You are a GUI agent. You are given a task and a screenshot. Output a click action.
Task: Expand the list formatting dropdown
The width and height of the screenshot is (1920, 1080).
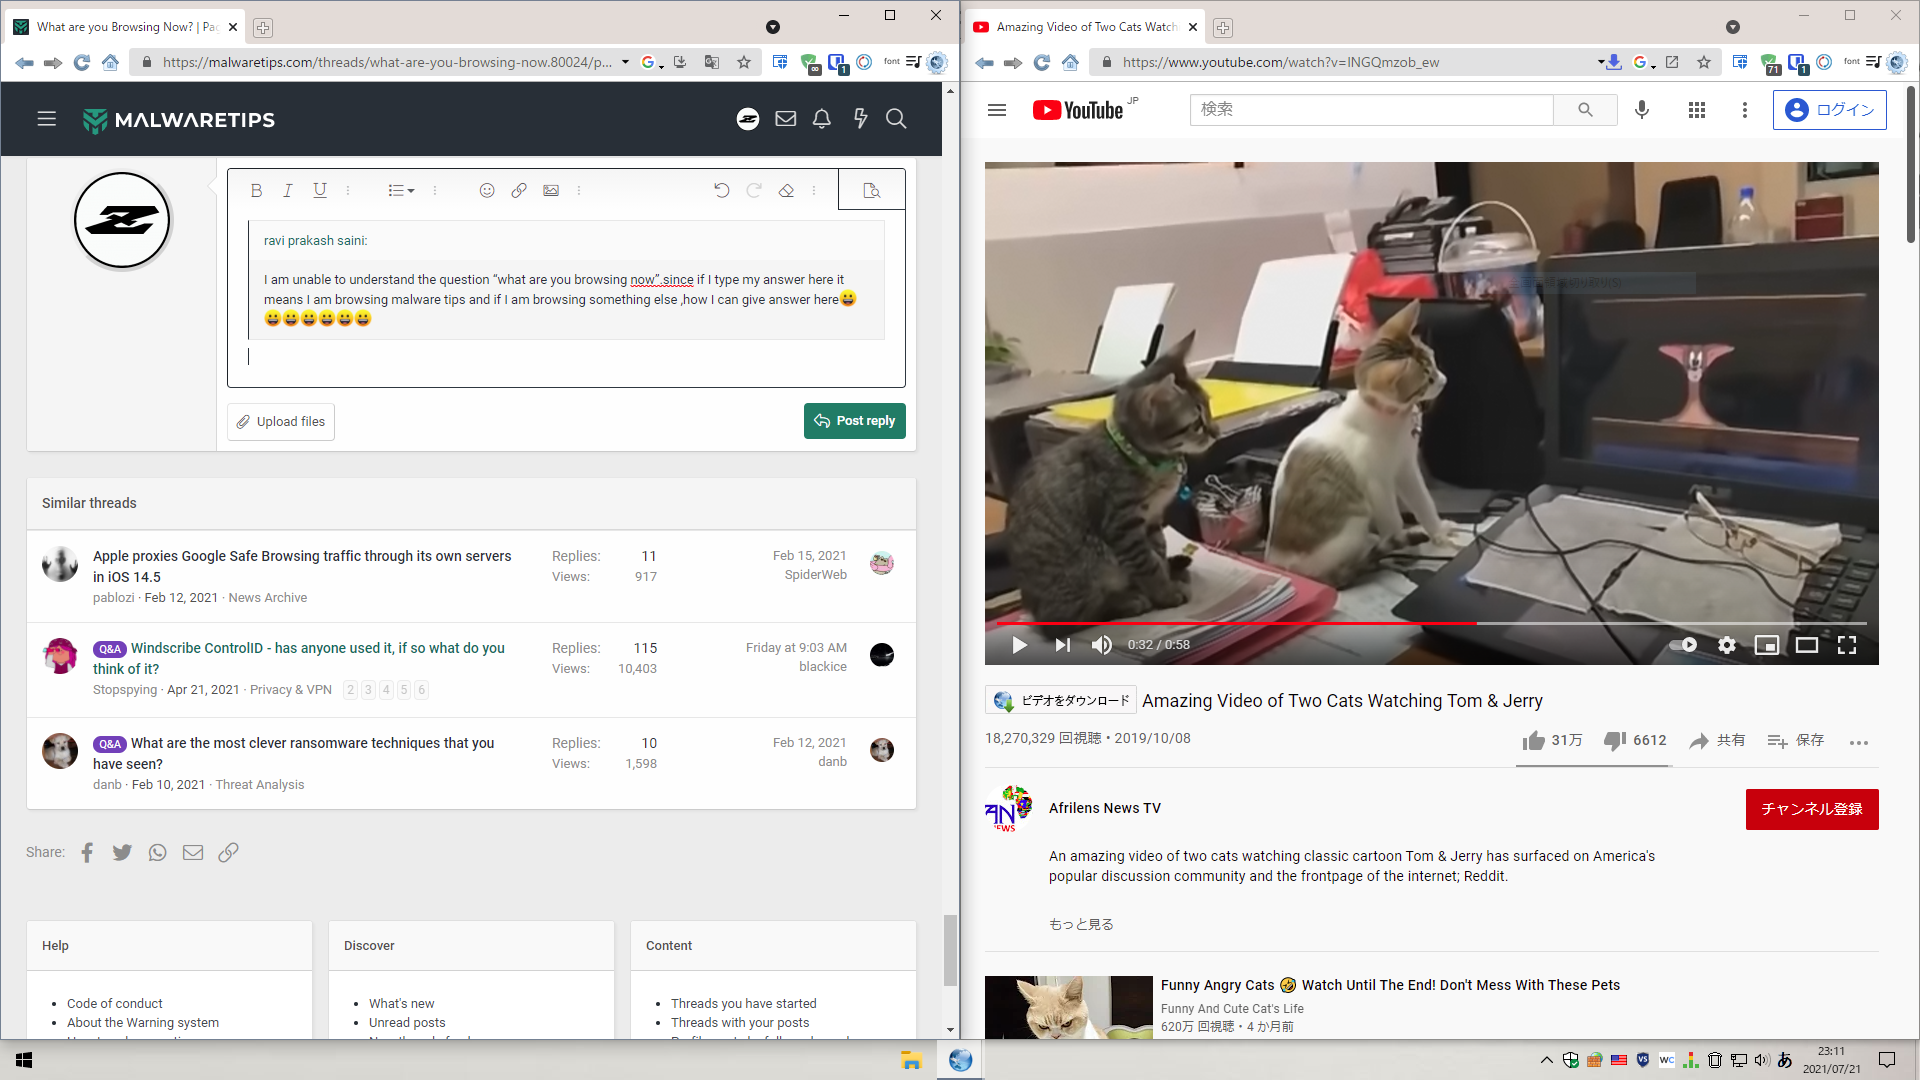401,190
